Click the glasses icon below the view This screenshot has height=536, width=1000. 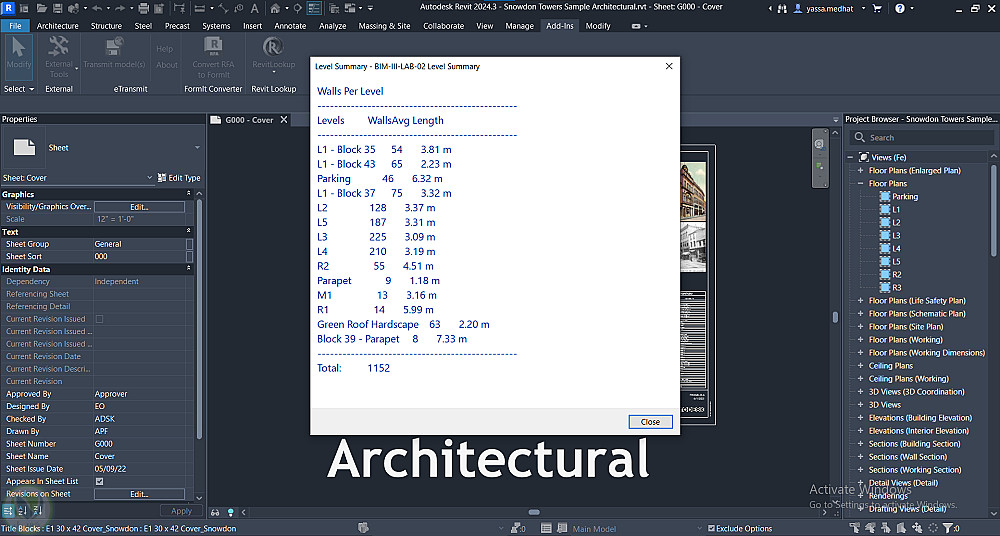pos(216,512)
